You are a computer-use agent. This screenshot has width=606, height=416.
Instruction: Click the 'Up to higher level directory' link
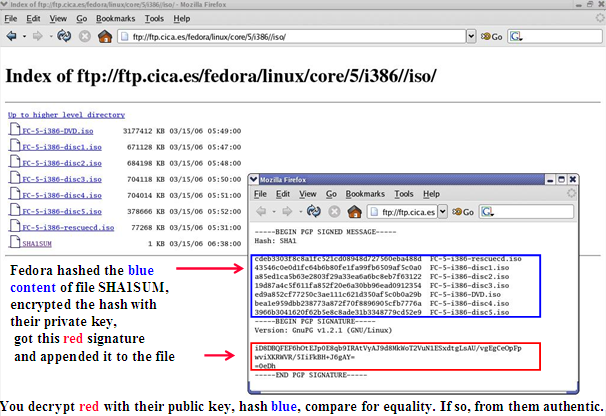[66, 116]
